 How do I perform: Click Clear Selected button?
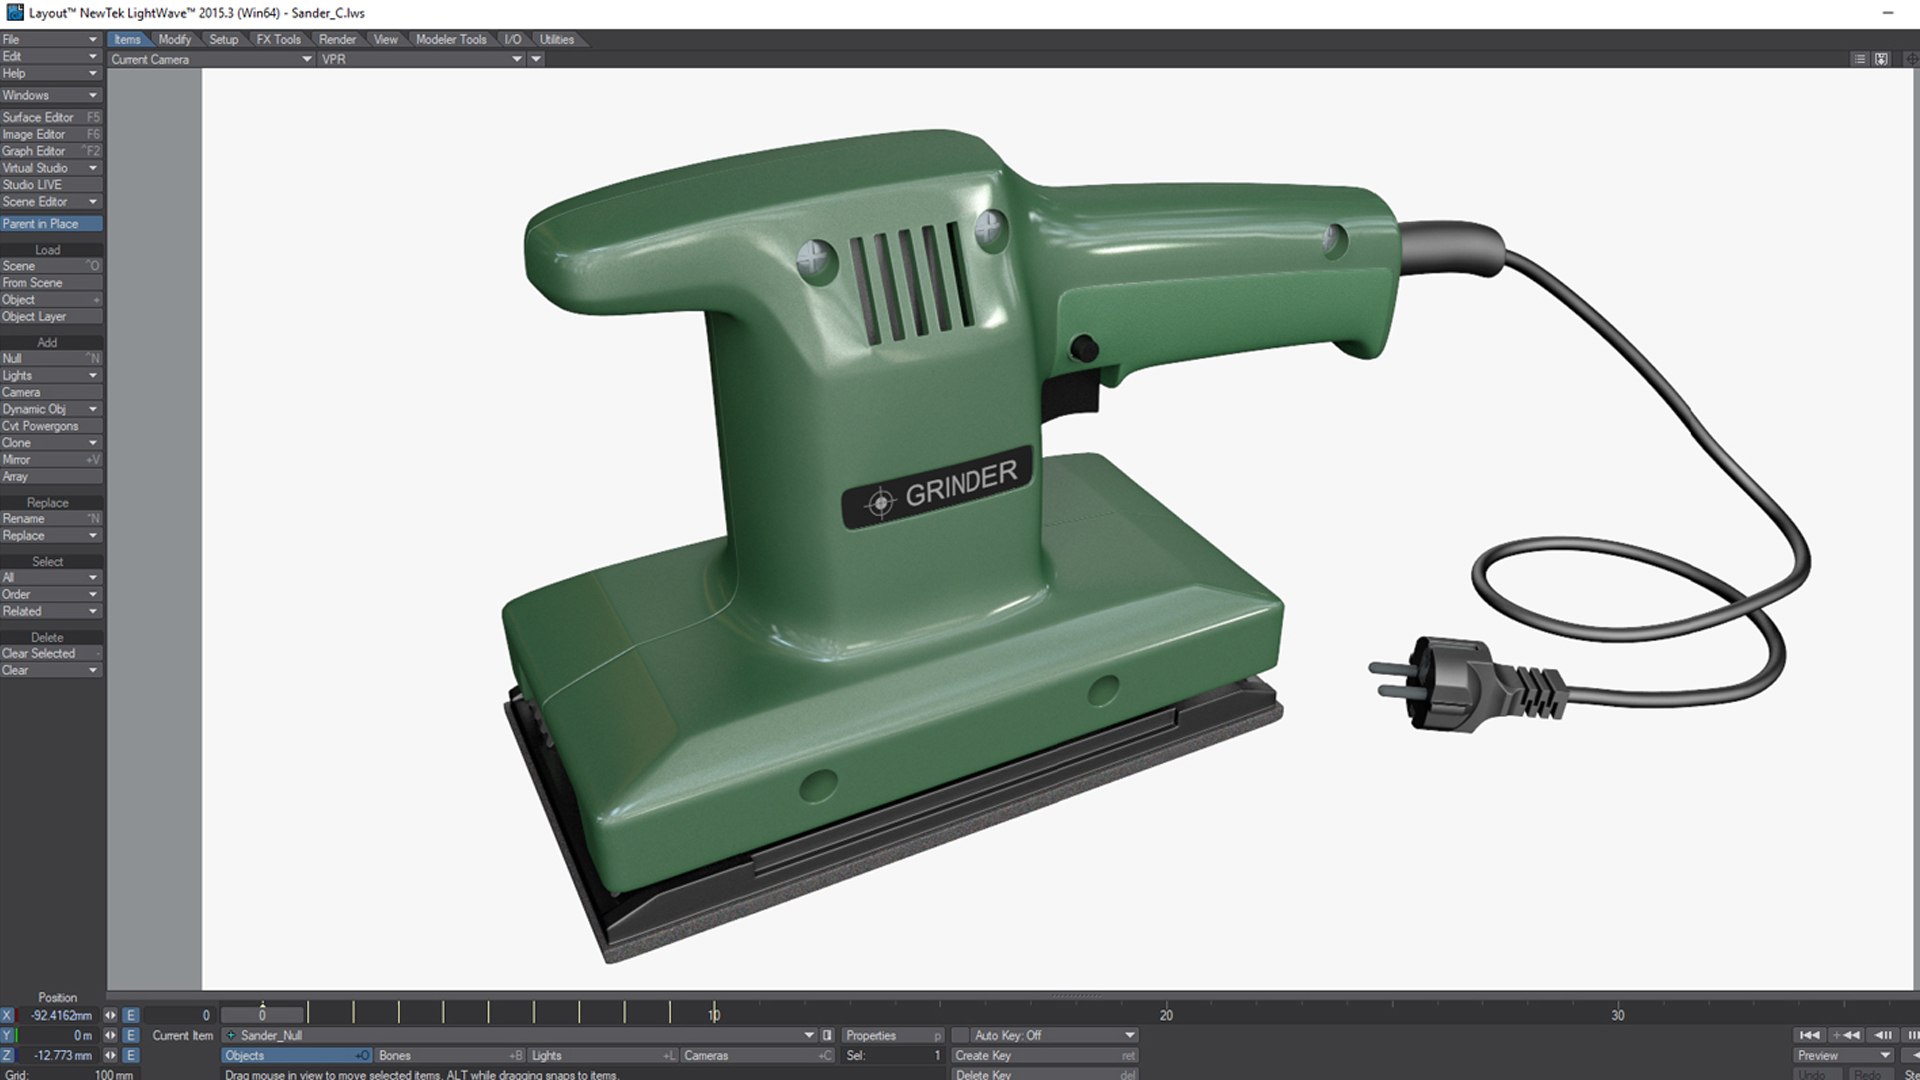pyautogui.click(x=50, y=653)
